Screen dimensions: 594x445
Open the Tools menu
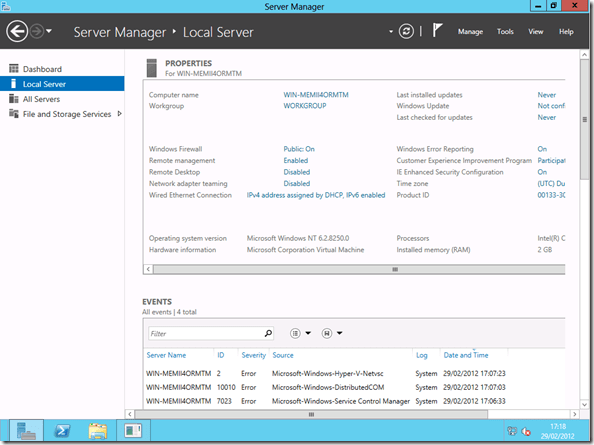tap(505, 32)
